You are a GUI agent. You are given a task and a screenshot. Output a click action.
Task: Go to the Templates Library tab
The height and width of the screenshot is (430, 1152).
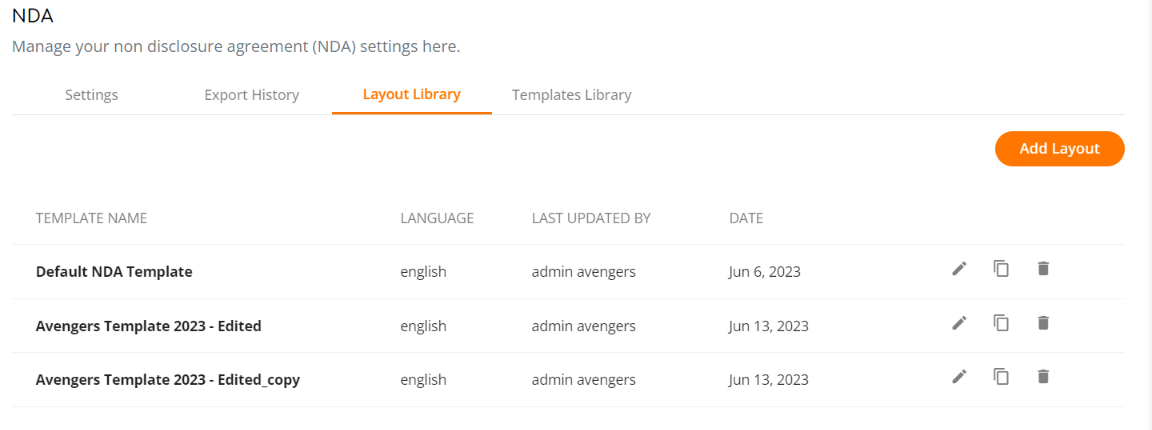click(572, 95)
